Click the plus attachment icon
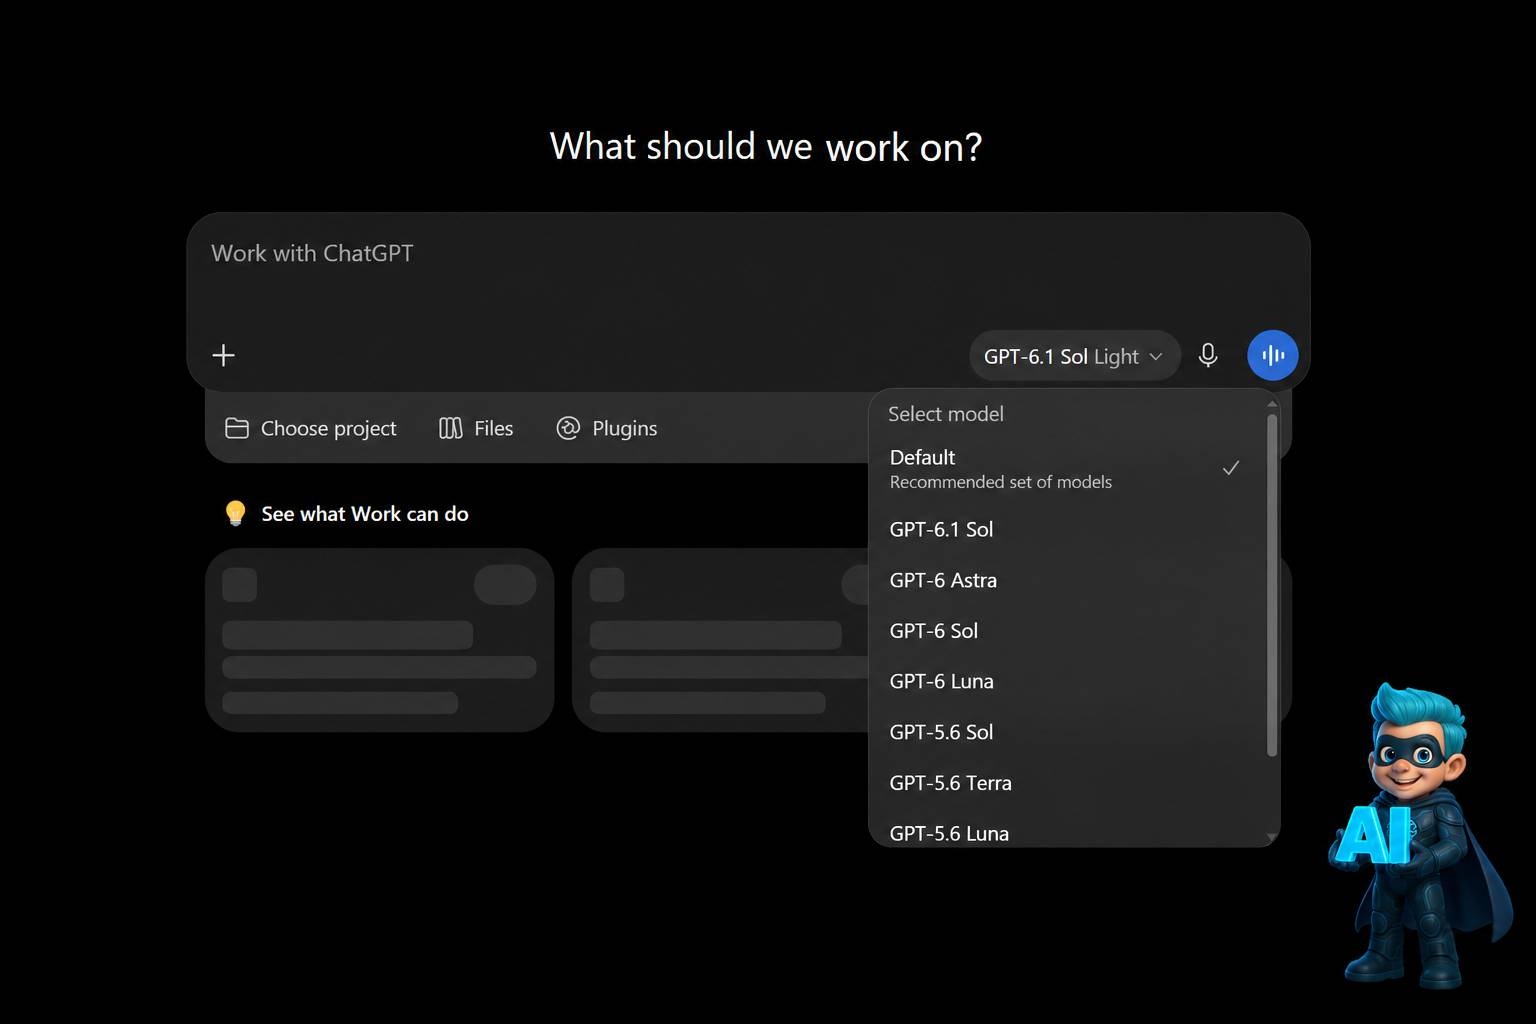The width and height of the screenshot is (1536, 1024). coord(224,355)
